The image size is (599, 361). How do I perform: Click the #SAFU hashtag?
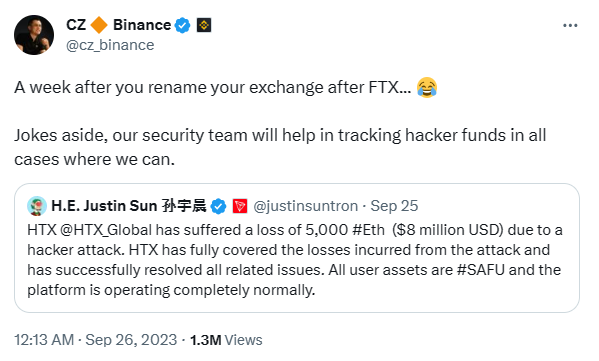click(481, 270)
